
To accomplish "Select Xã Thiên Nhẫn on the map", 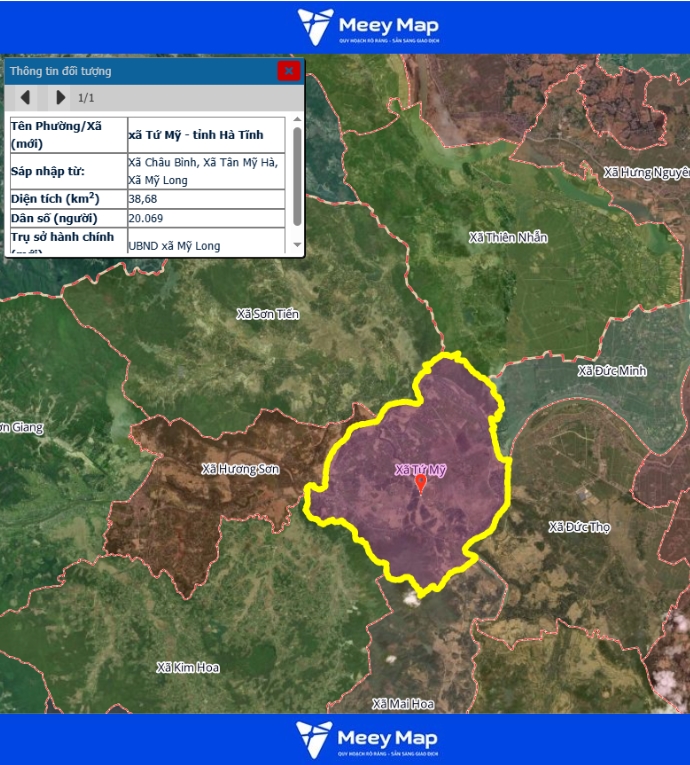I will tap(508, 237).
